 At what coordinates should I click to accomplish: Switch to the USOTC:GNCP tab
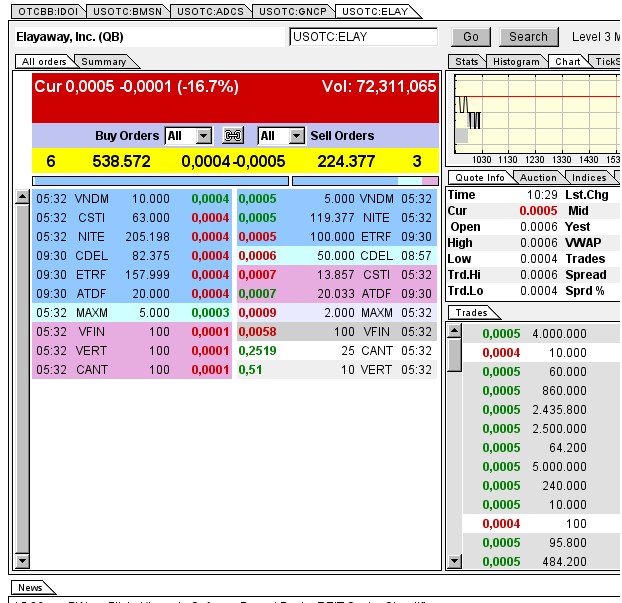pos(293,12)
